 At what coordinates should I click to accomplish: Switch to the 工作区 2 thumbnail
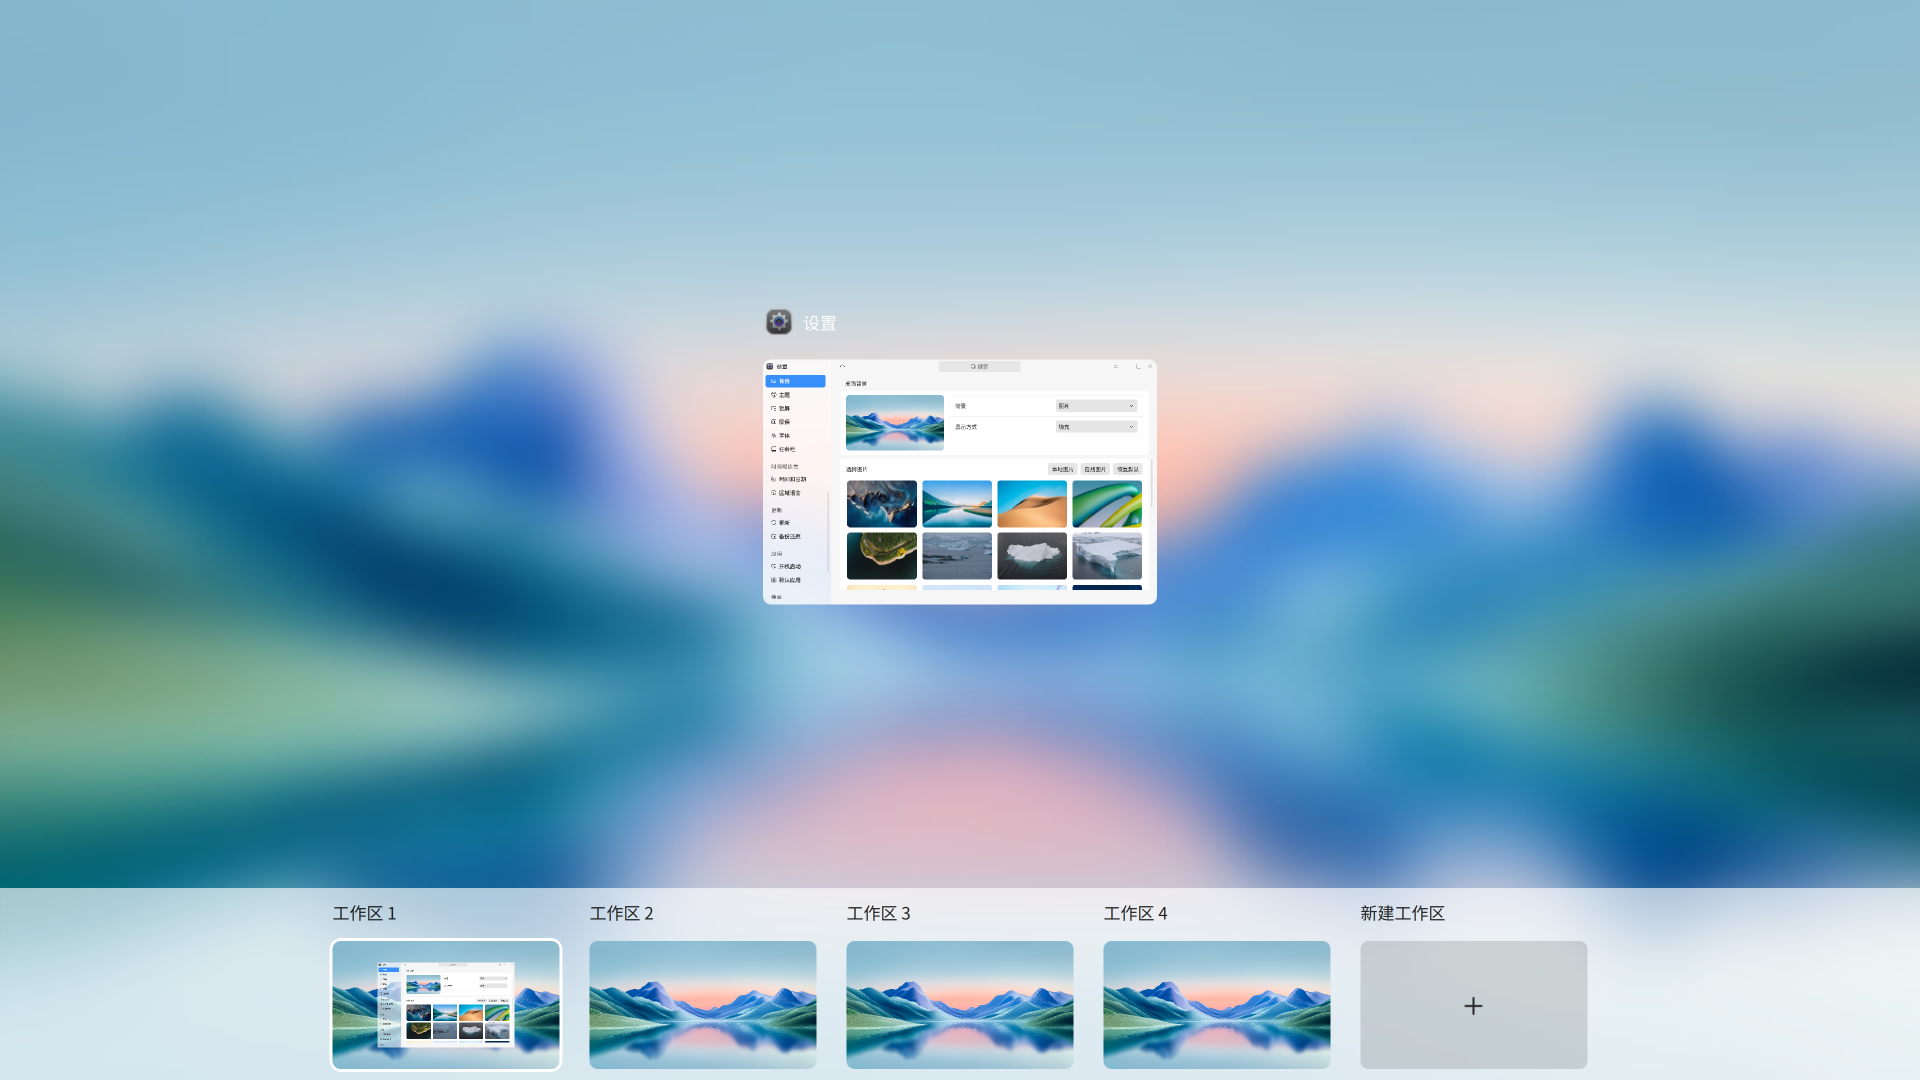[702, 1004]
